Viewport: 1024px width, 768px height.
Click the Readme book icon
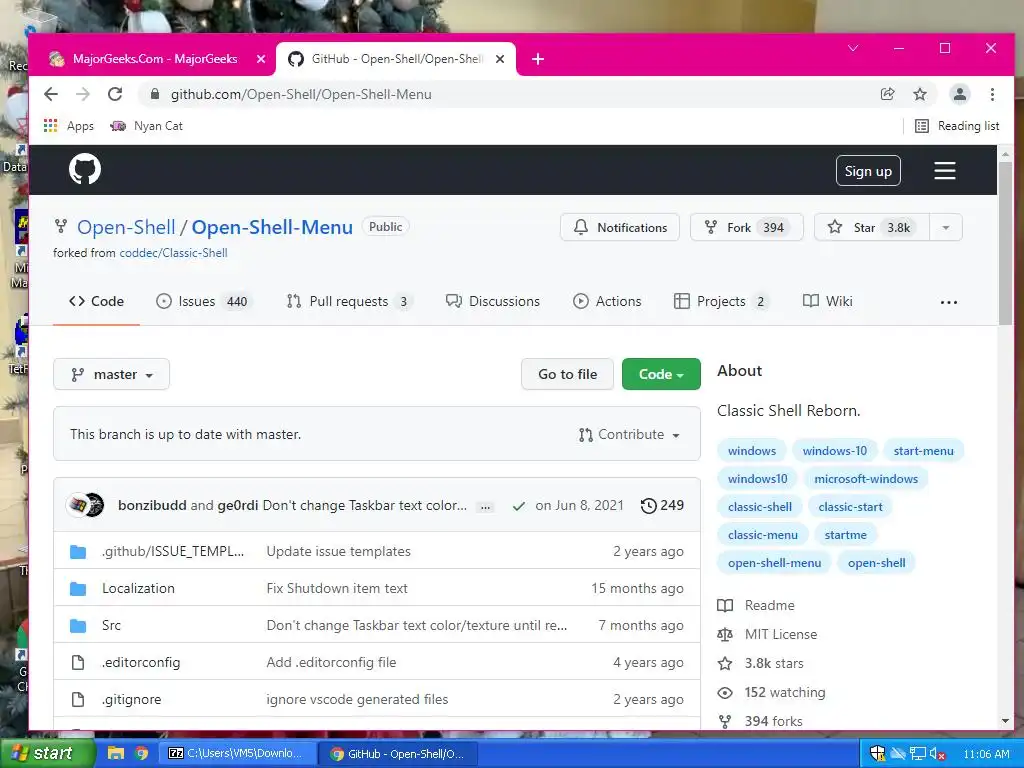pos(725,605)
